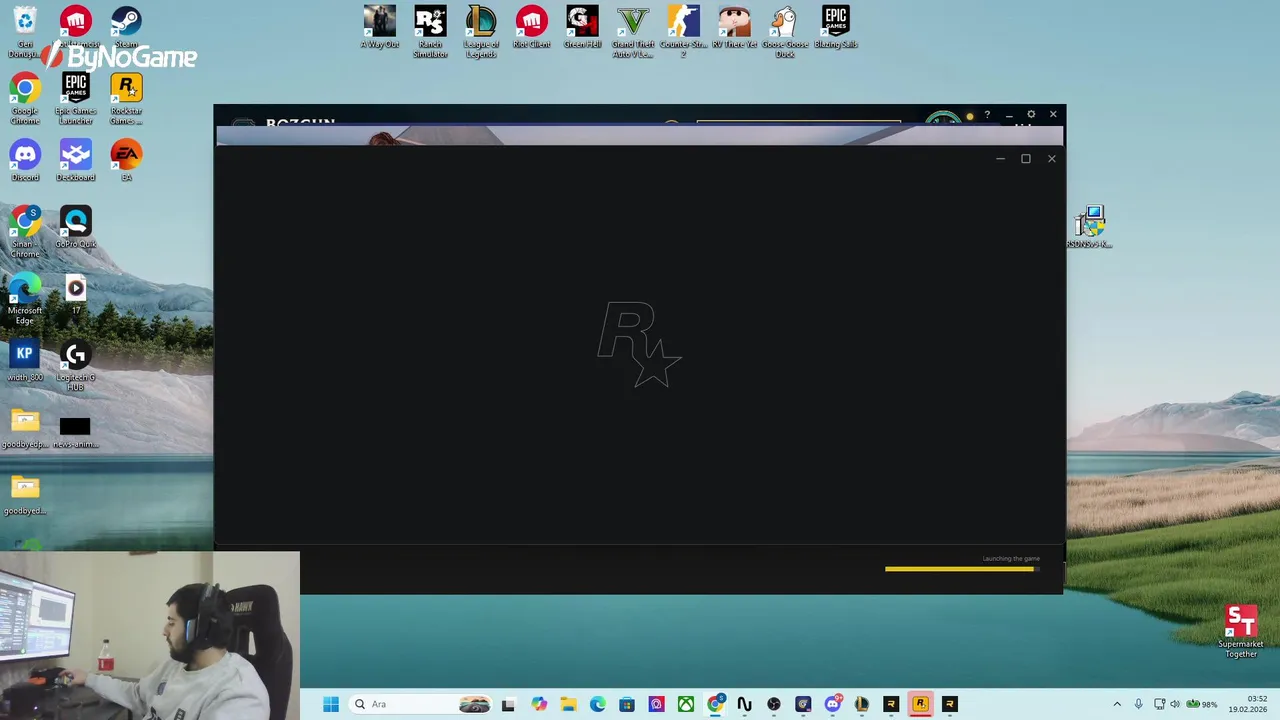The width and height of the screenshot is (1280, 720).
Task: Open the Ranch Simulator desktop shortcut
Action: click(x=430, y=32)
